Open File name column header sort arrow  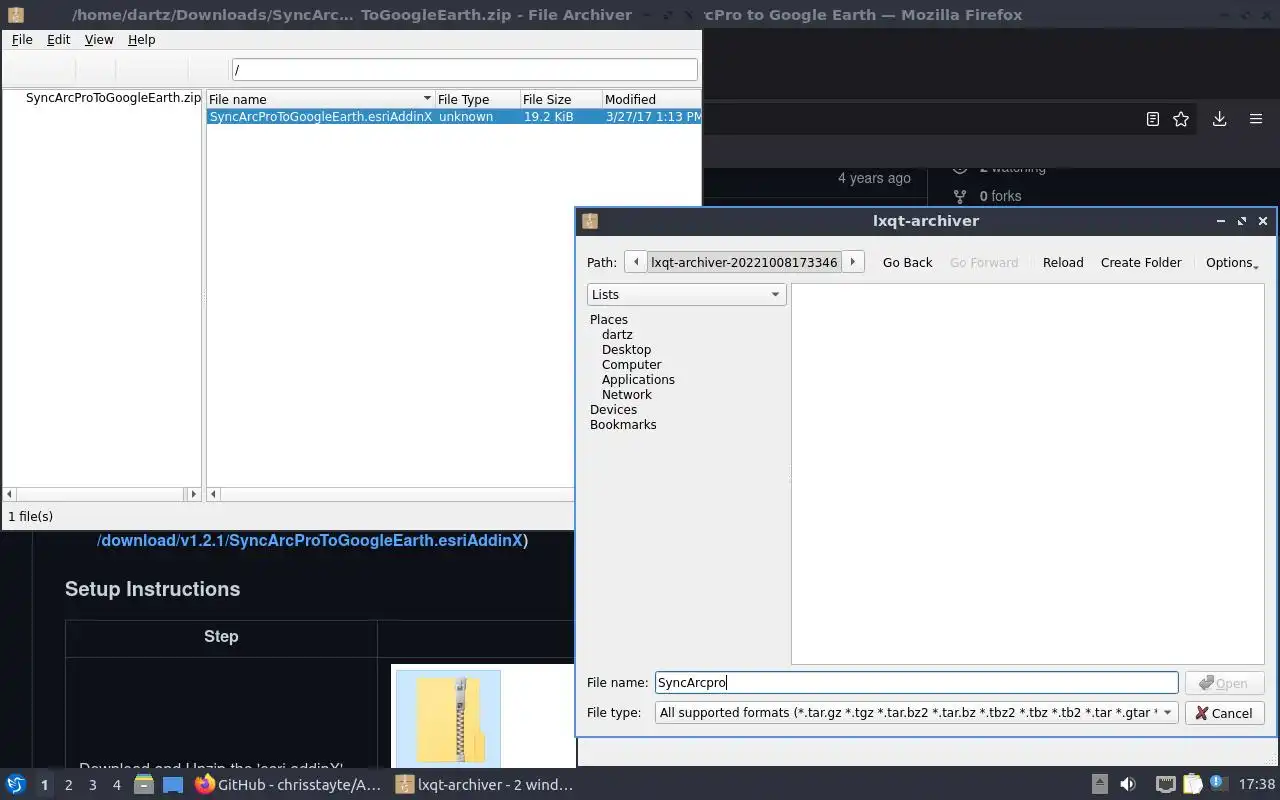coord(427,99)
